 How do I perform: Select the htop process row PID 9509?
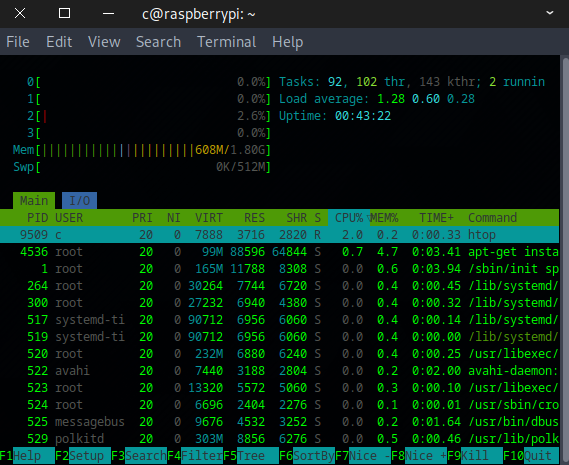(x=279, y=234)
